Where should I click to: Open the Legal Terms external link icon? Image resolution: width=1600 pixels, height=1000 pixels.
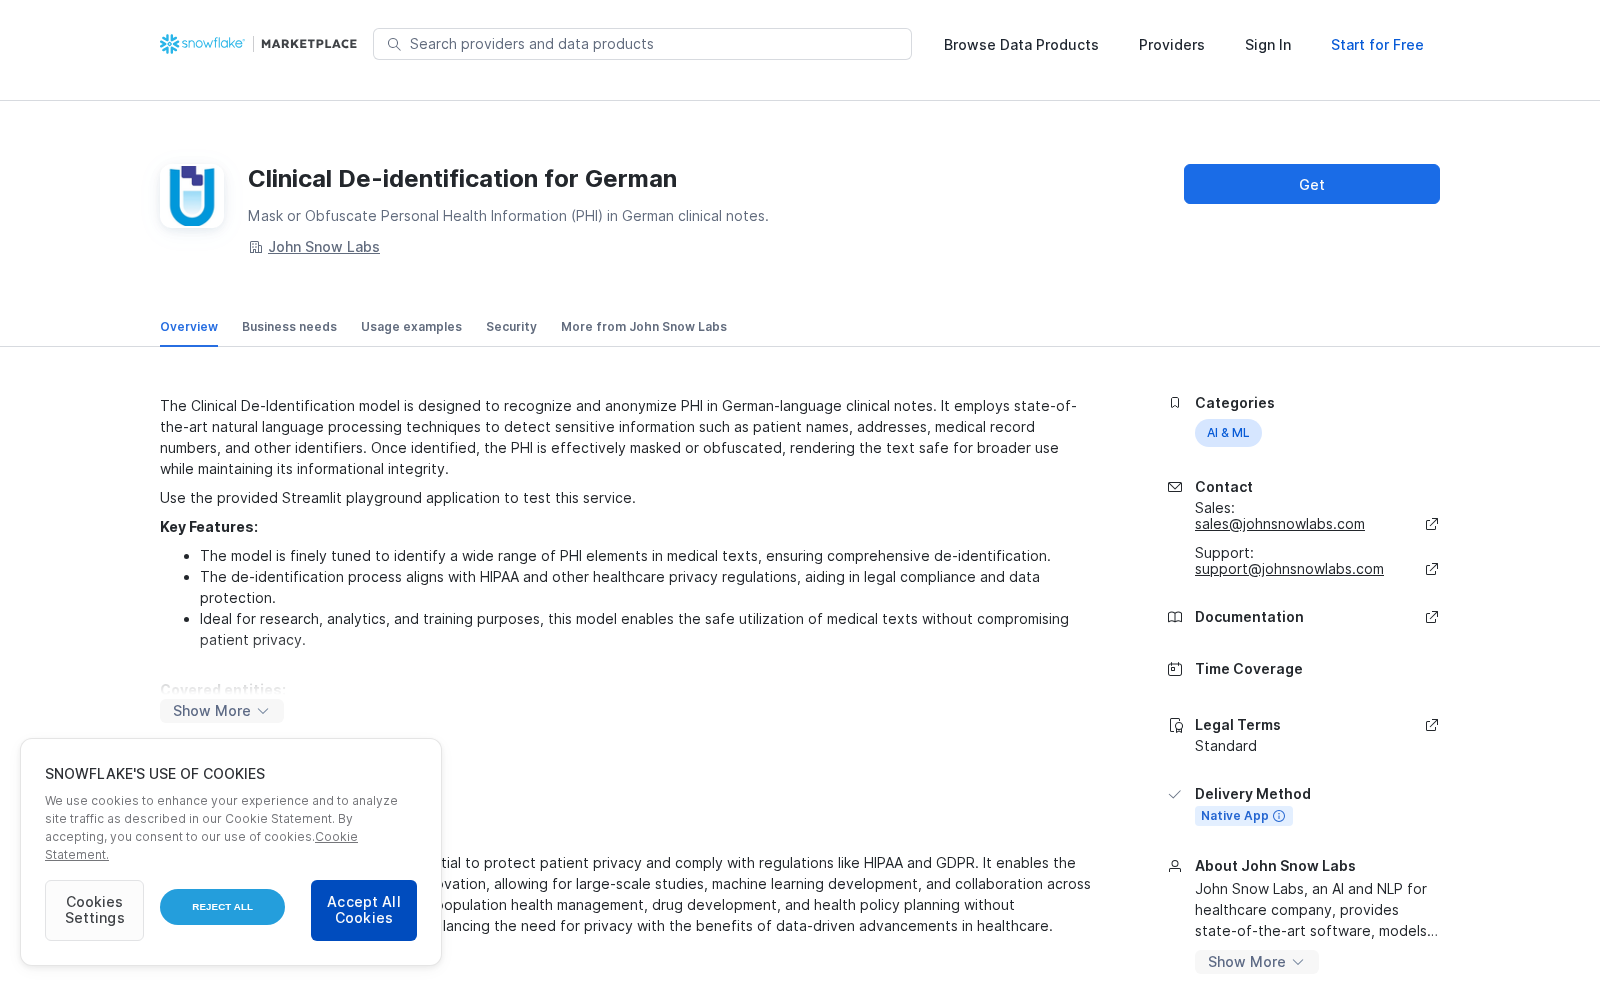tap(1432, 725)
